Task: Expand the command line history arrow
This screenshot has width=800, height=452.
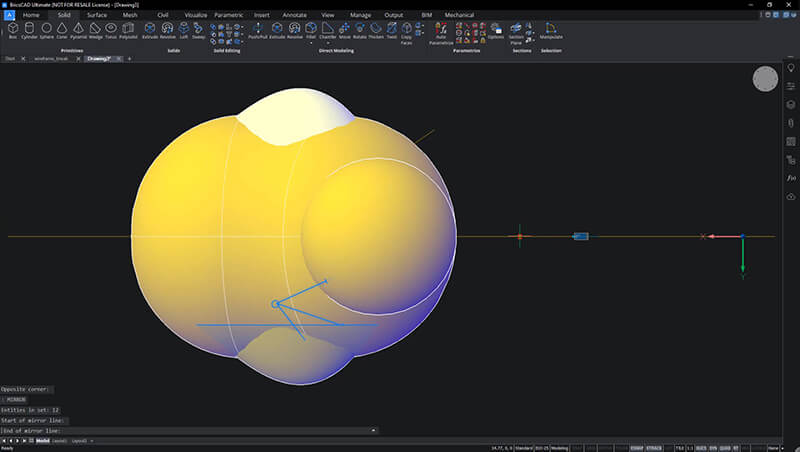Action: [x=373, y=431]
